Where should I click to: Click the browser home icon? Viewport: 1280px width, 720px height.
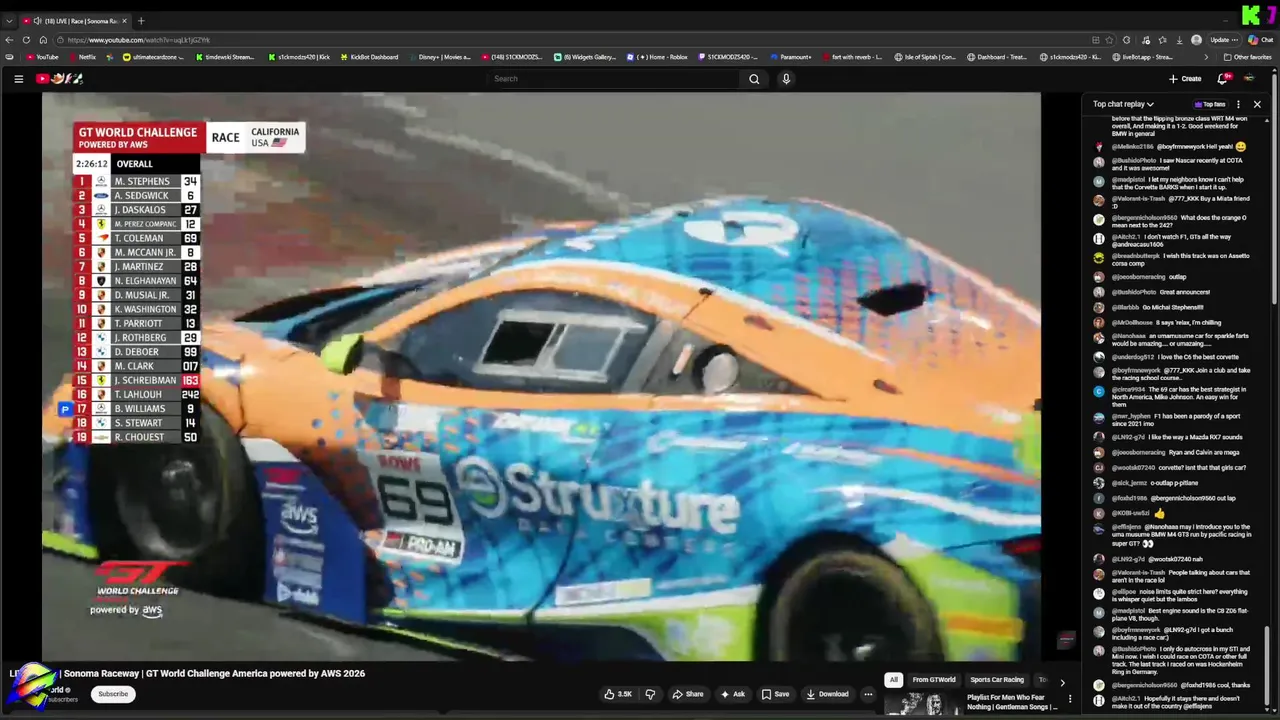[43, 40]
